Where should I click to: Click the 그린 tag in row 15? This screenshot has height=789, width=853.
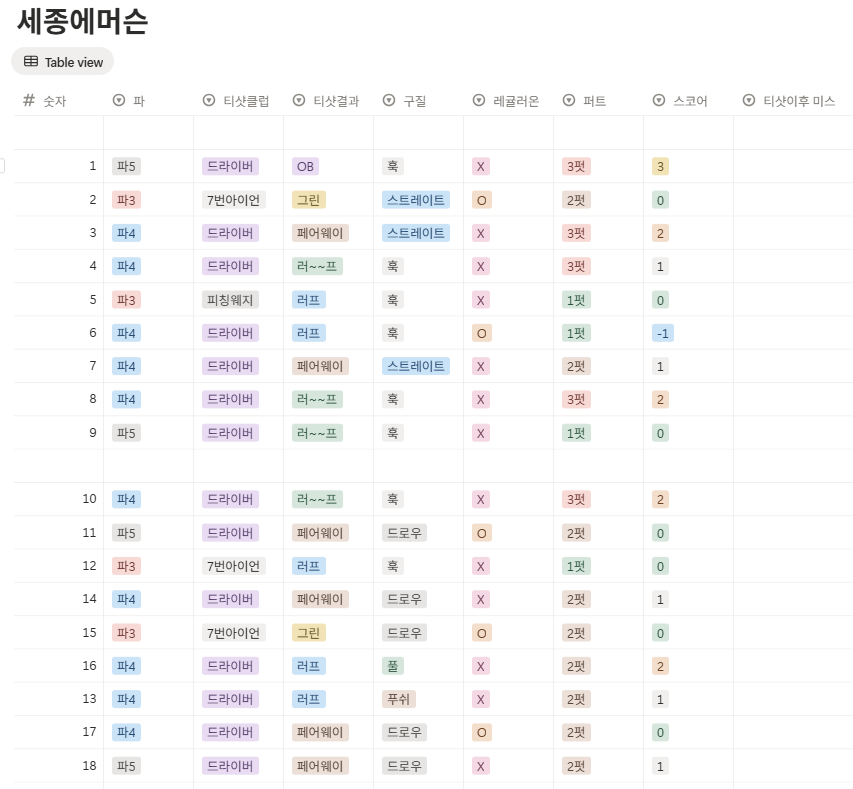(x=309, y=632)
